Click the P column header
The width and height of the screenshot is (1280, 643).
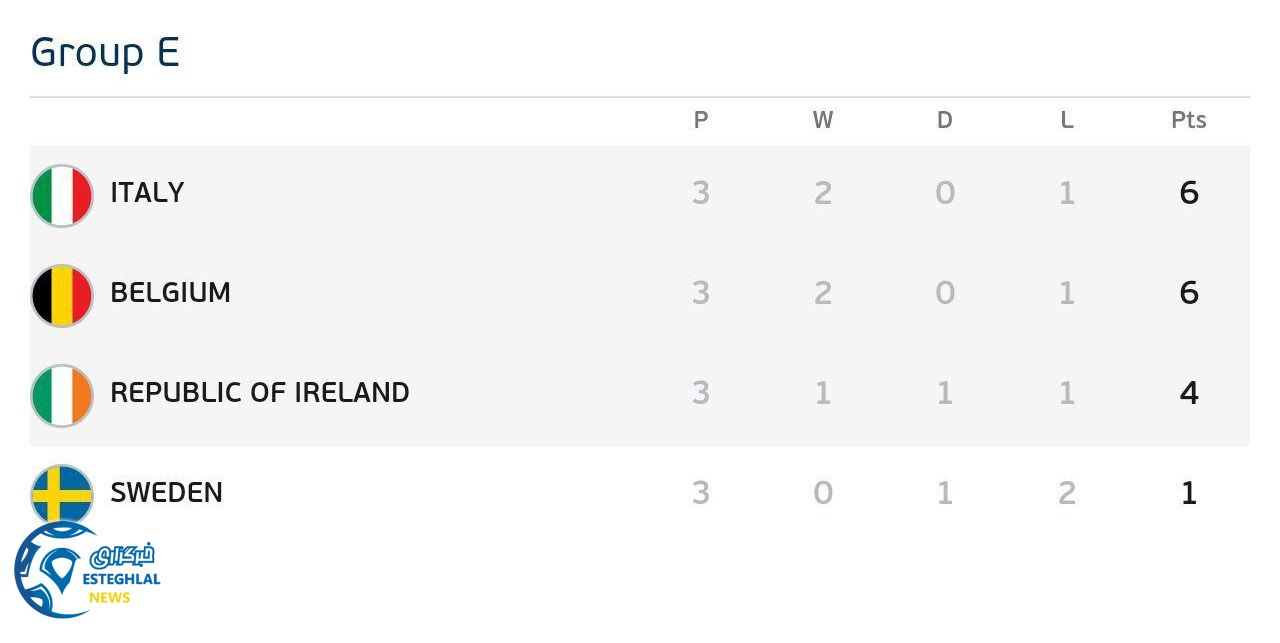[700, 120]
